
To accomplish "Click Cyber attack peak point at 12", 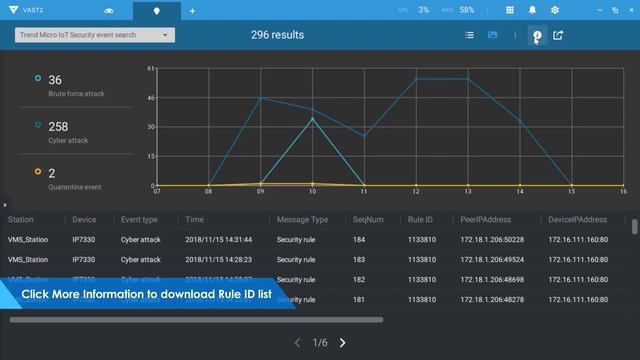I will pyautogui.click(x=416, y=79).
